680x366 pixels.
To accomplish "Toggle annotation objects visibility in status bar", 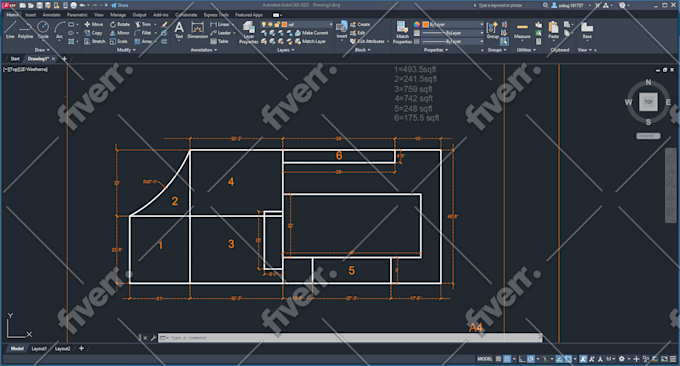I will pos(583,359).
